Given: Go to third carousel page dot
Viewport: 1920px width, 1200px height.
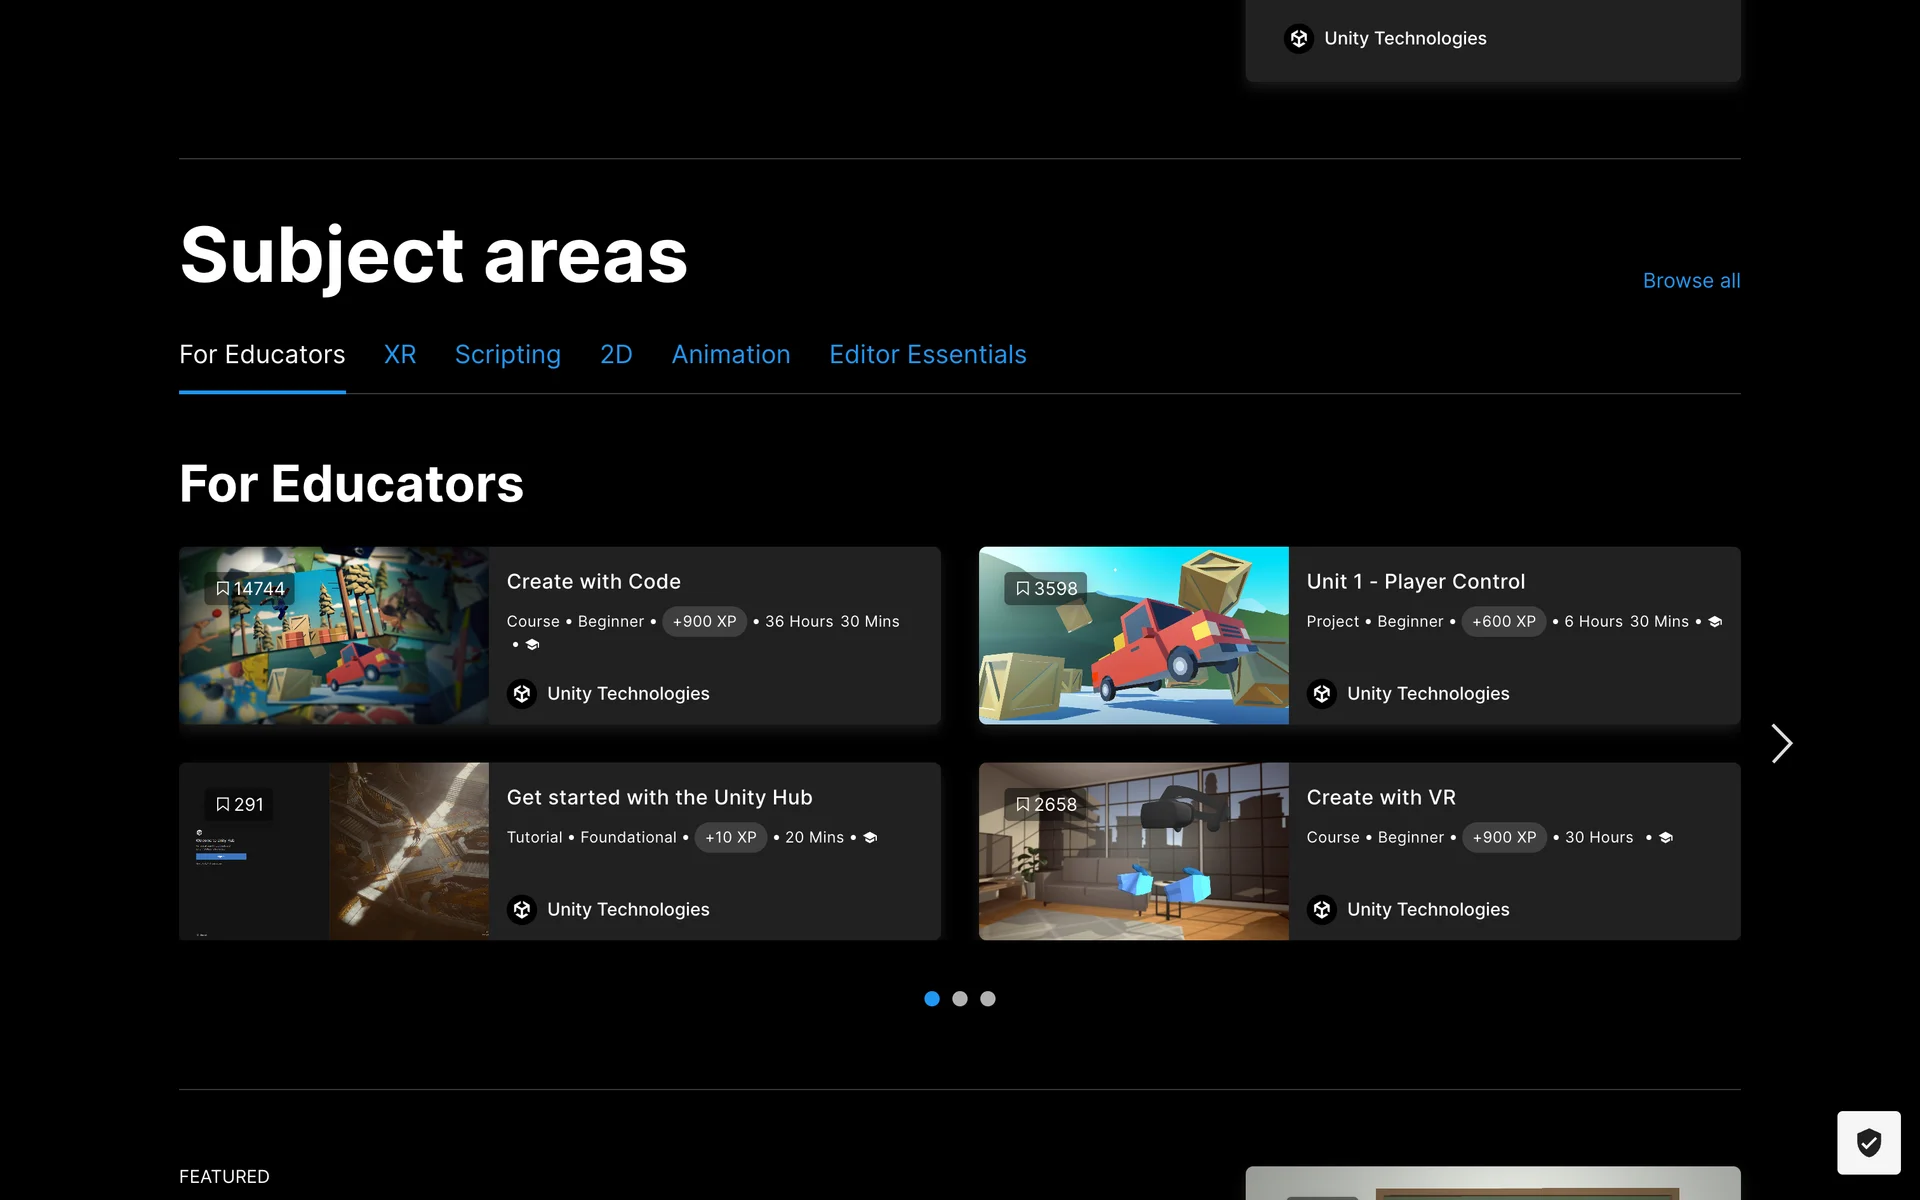Looking at the screenshot, I should coord(988,999).
